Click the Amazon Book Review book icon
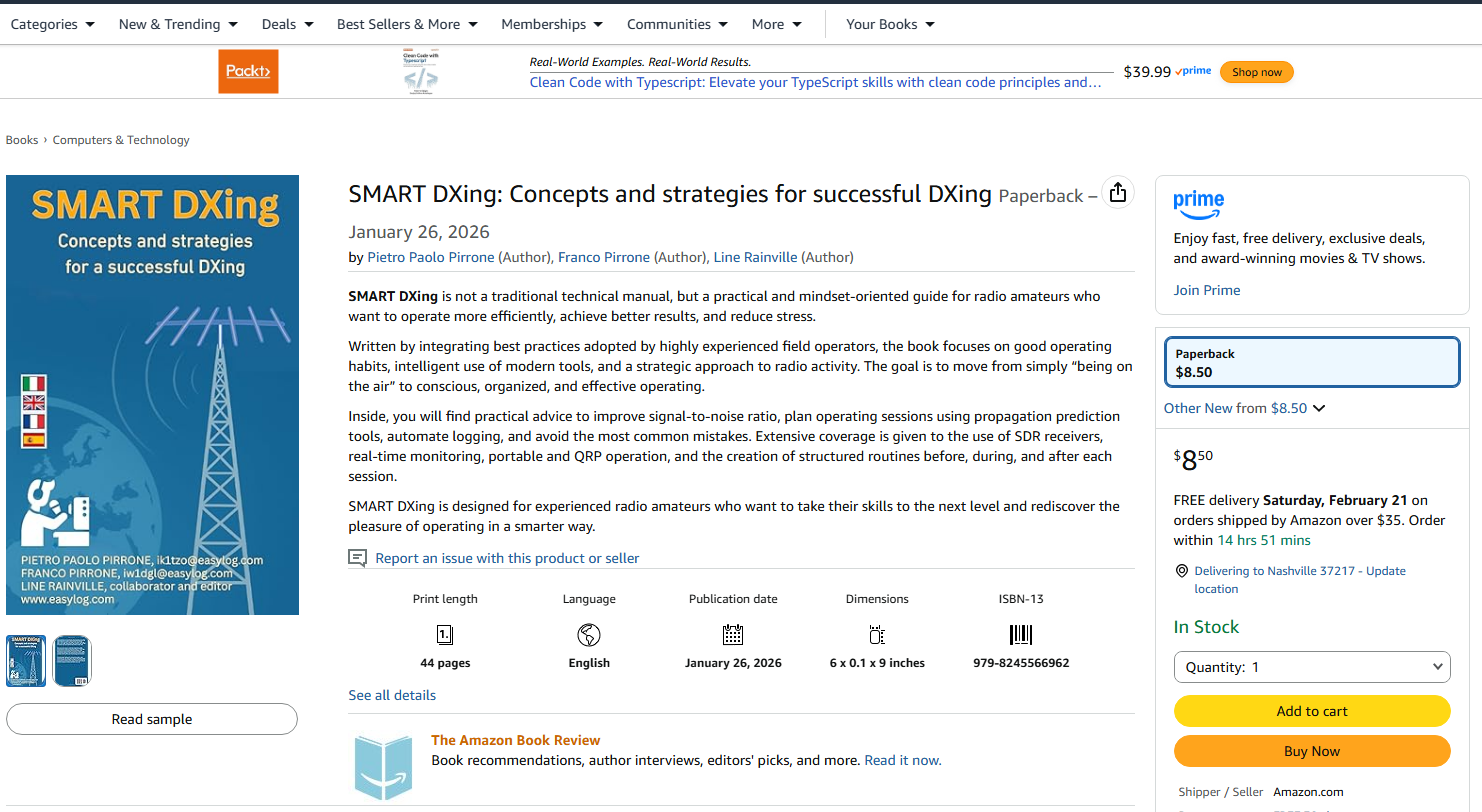1482x812 pixels. click(384, 767)
